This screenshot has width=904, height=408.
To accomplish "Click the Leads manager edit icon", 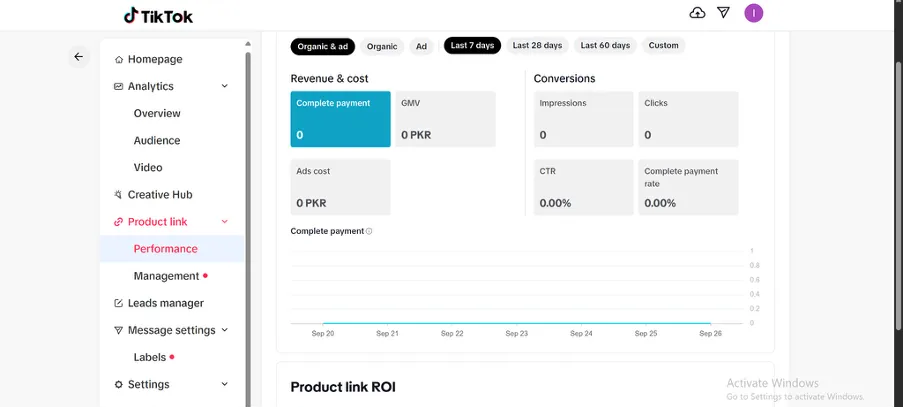I will point(119,303).
